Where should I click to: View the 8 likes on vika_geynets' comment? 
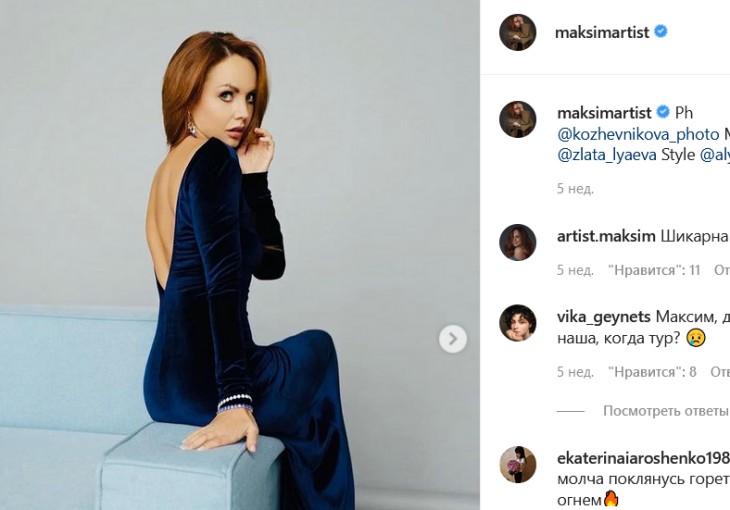[652, 372]
